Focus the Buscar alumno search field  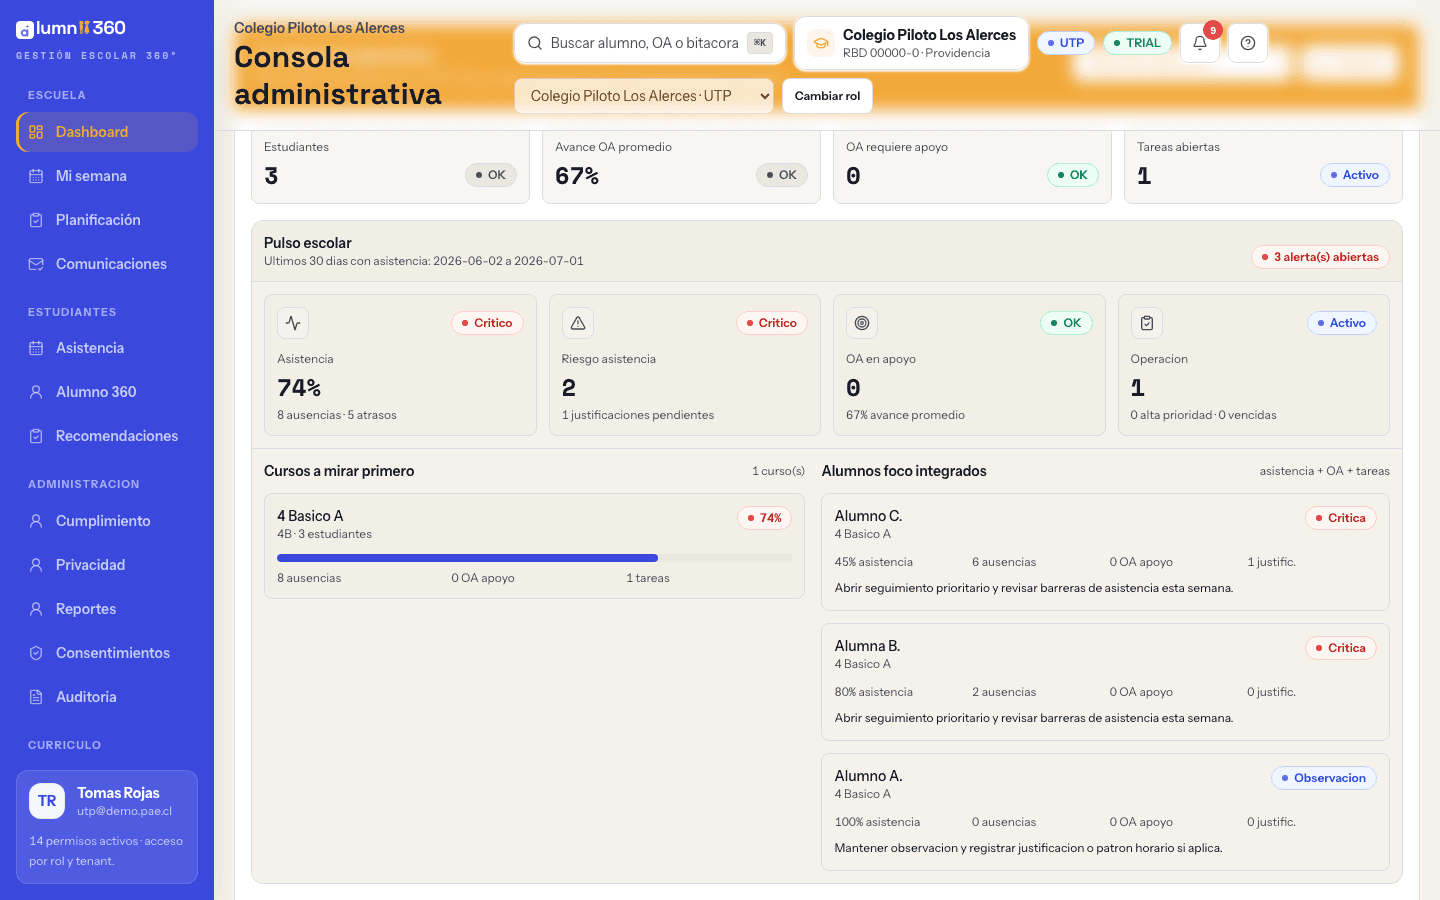(x=650, y=43)
